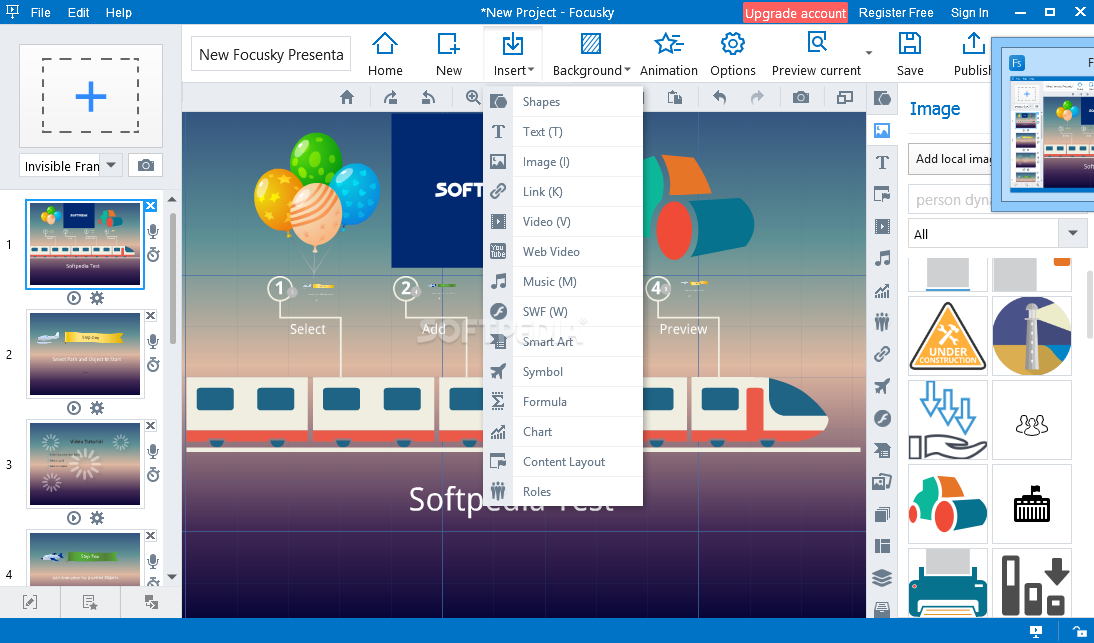This screenshot has height=643, width=1094.
Task: Click the add new frame plus box
Action: (91, 96)
